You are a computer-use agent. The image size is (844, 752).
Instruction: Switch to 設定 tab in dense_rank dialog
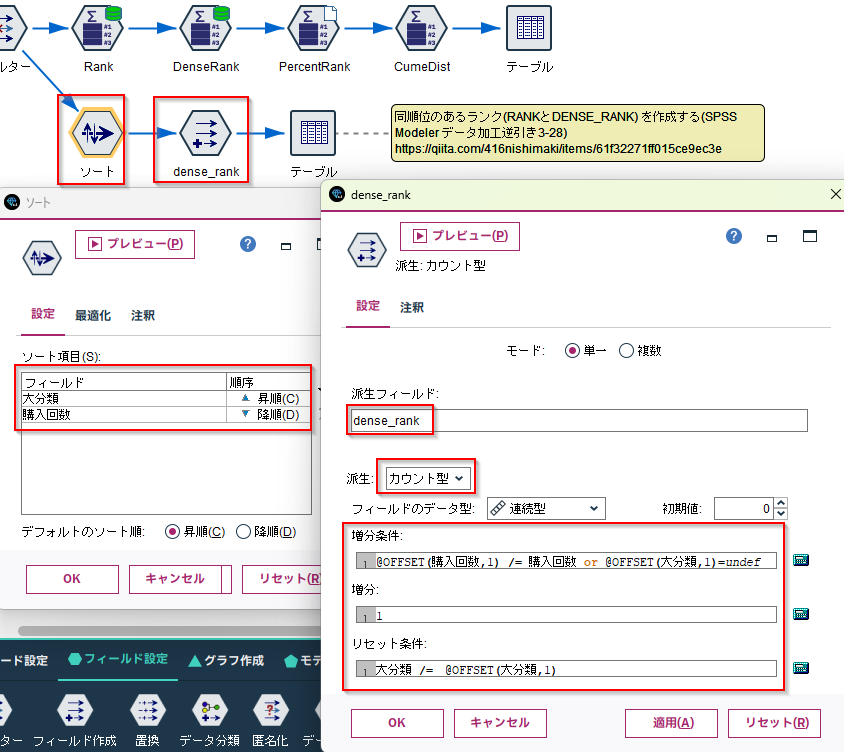click(368, 306)
